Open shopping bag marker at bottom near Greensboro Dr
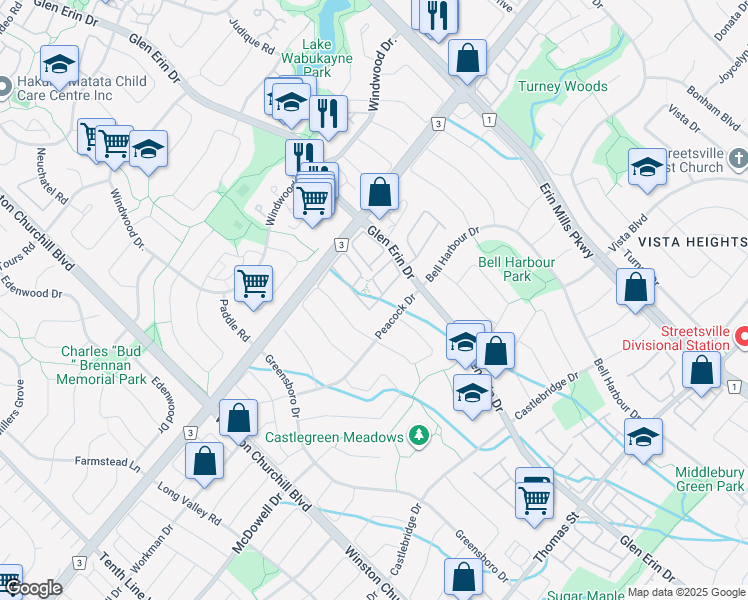748x600 pixels. 464,578
